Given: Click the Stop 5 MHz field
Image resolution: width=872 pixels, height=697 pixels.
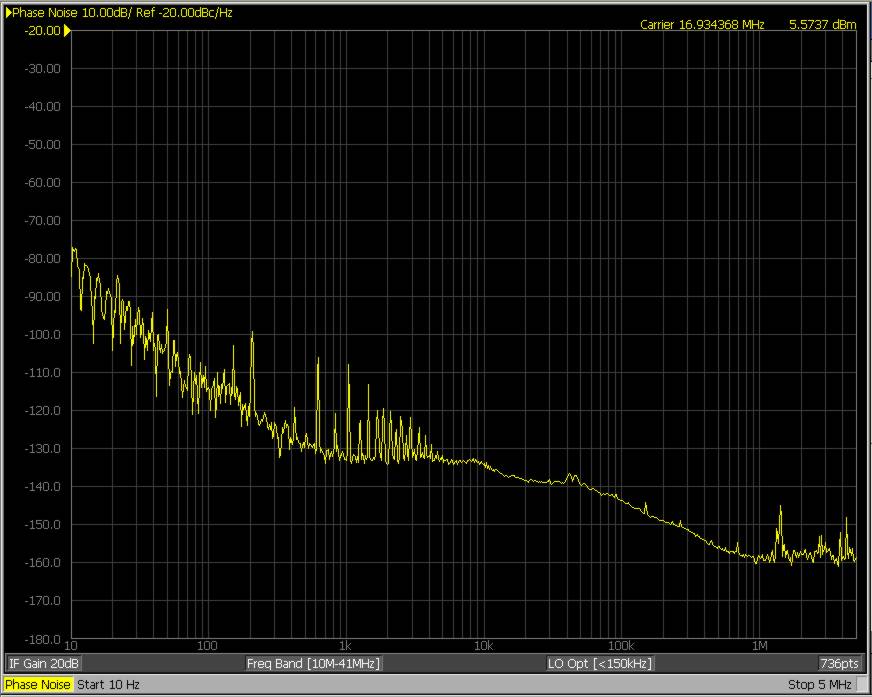Looking at the screenshot, I should pyautogui.click(x=819, y=685).
